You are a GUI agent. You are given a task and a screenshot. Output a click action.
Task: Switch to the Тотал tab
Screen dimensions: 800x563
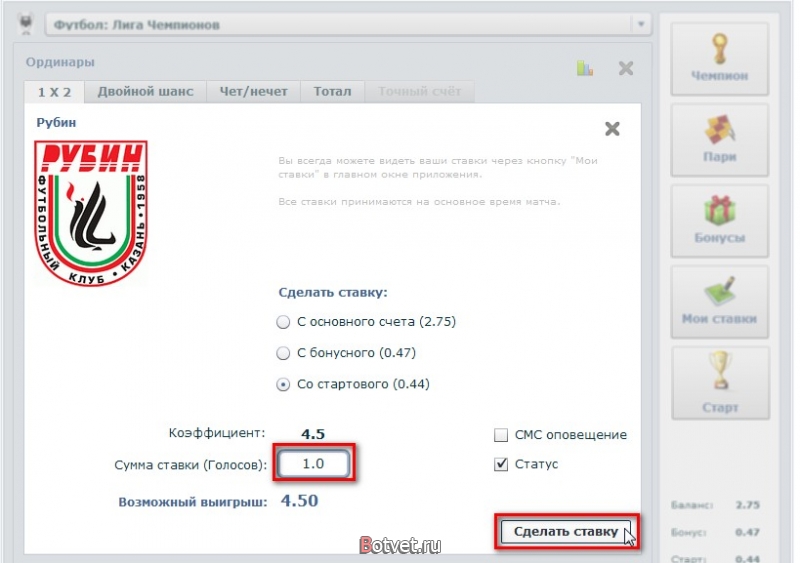point(332,91)
